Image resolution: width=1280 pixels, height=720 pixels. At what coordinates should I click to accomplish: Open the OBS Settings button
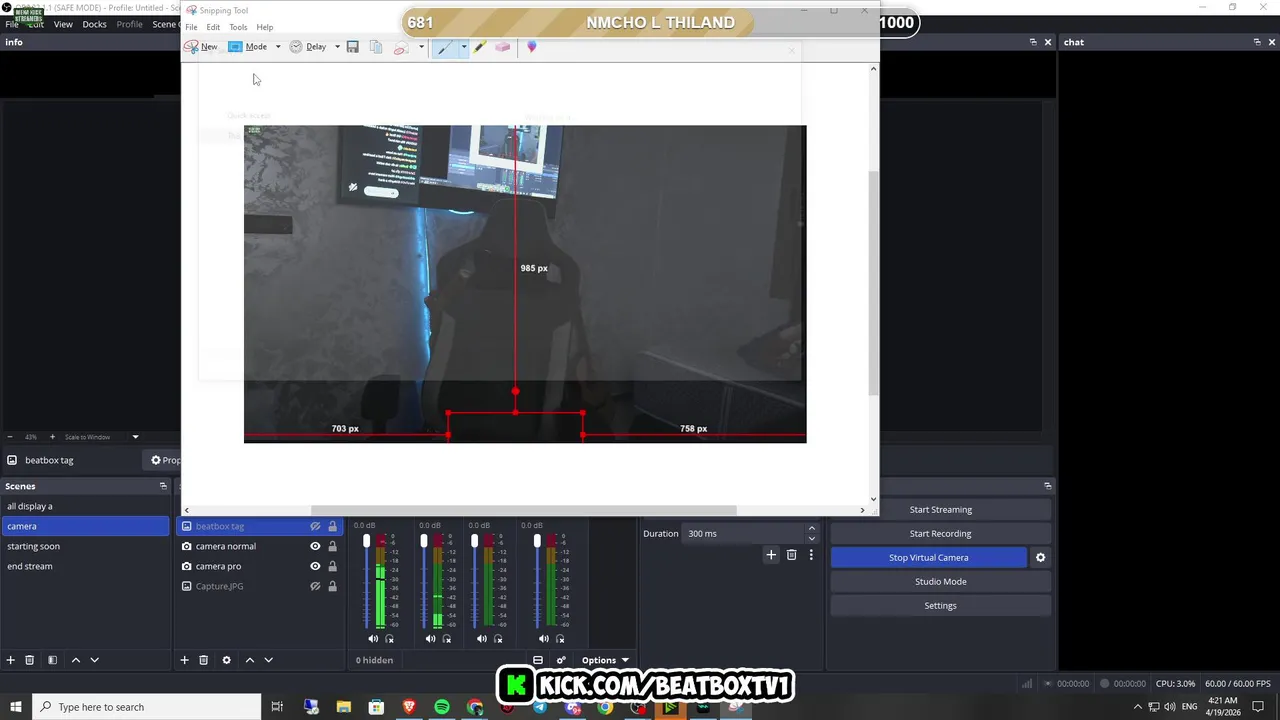[x=940, y=605]
